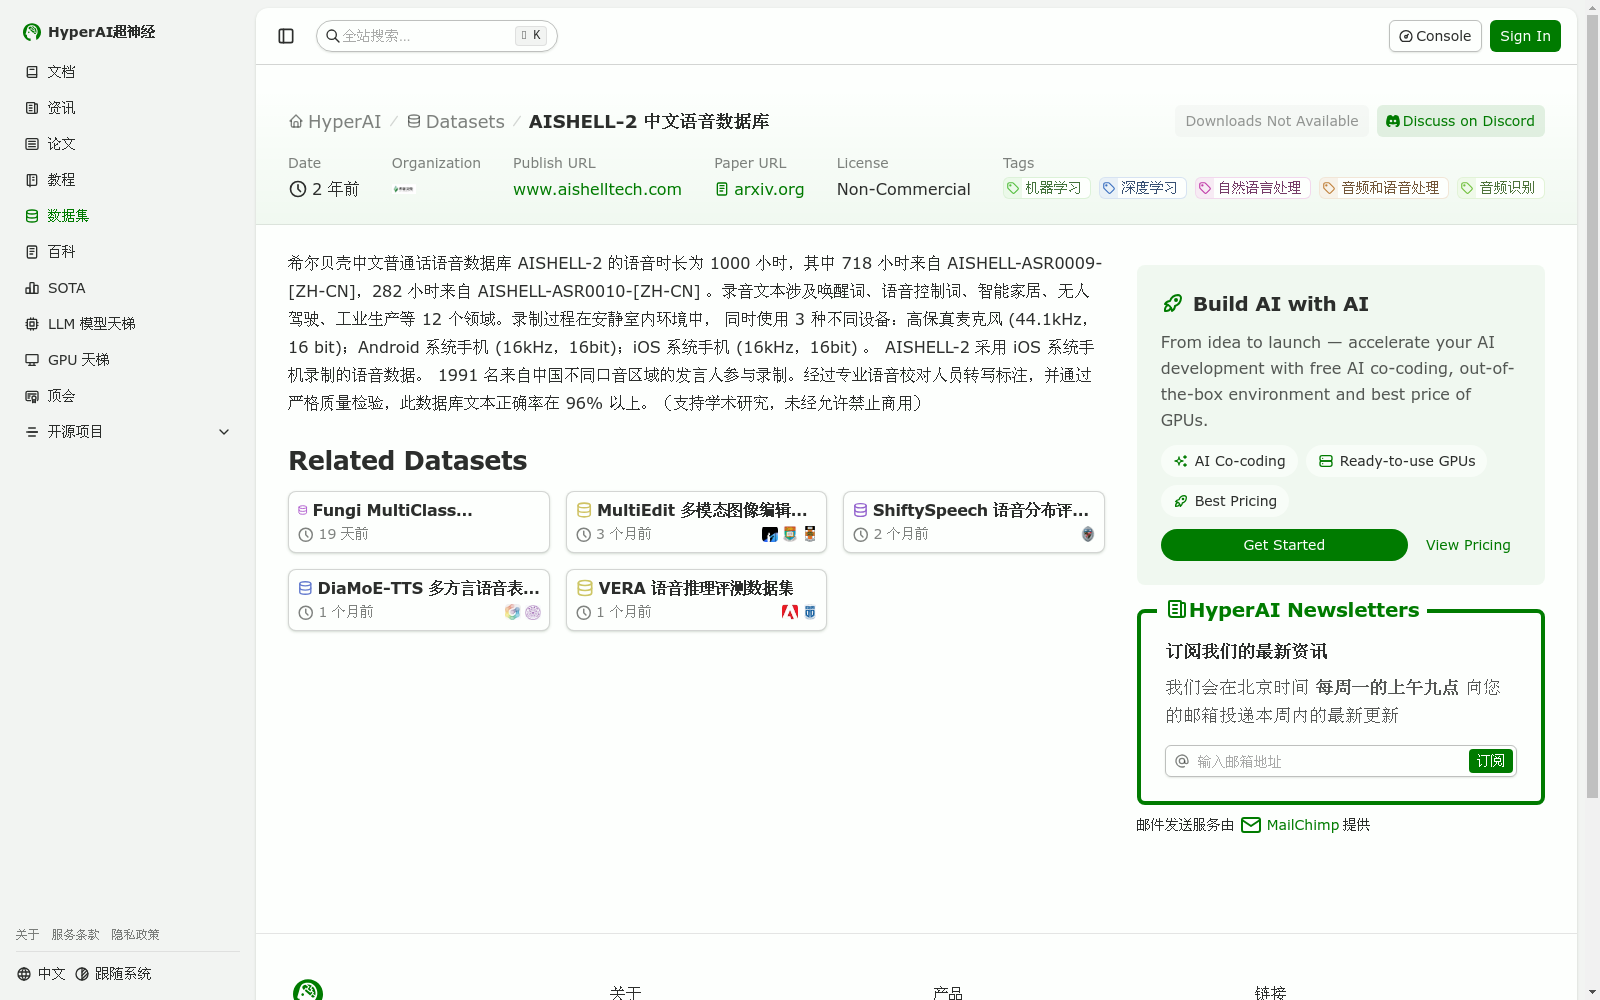The width and height of the screenshot is (1600, 1000).
Task: Click Adobe logo on VERA card
Action: click(x=790, y=612)
